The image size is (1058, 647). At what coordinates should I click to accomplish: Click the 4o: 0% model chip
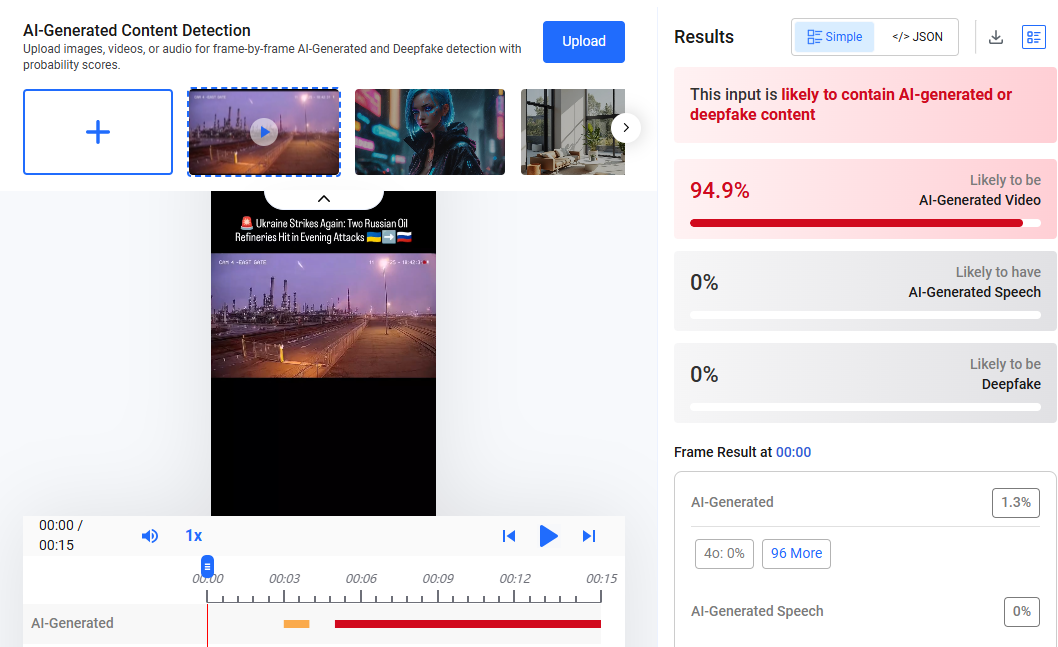pos(724,554)
